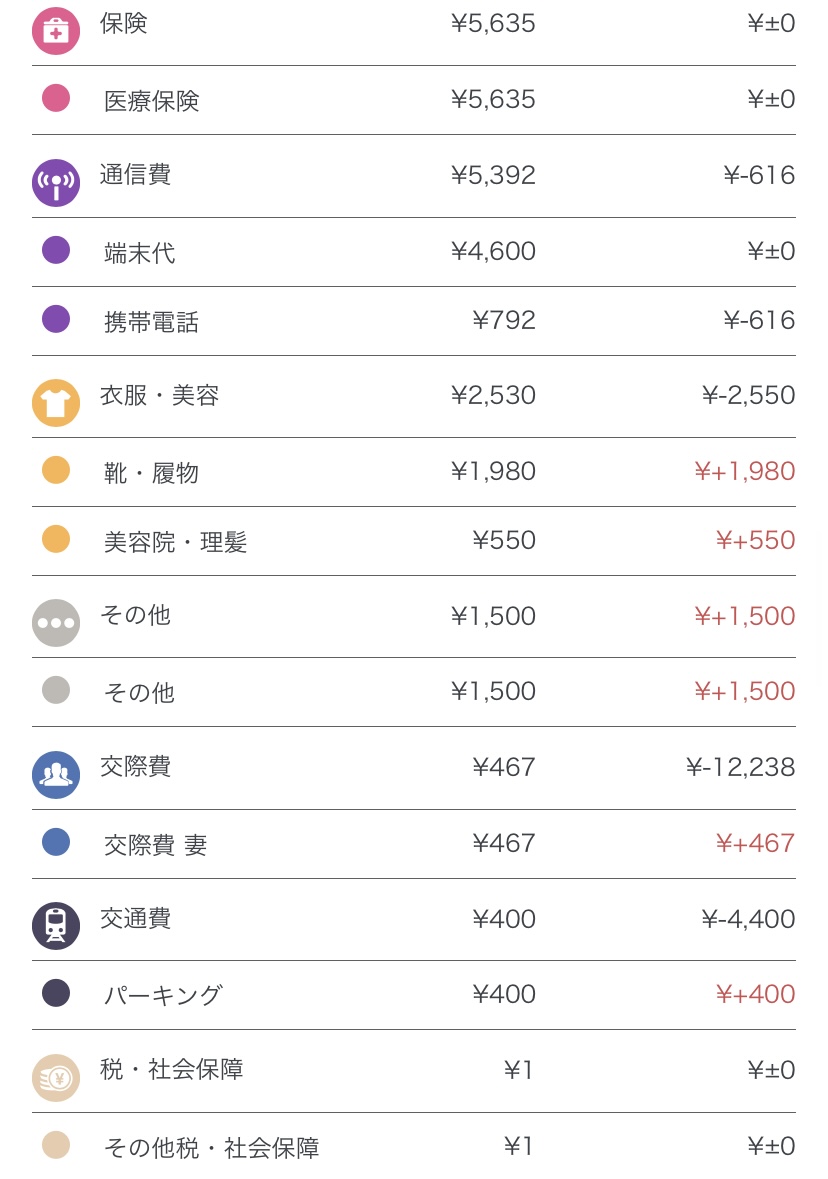
Task: Open the 靴・履物 subcategory row
Action: tap(151, 473)
